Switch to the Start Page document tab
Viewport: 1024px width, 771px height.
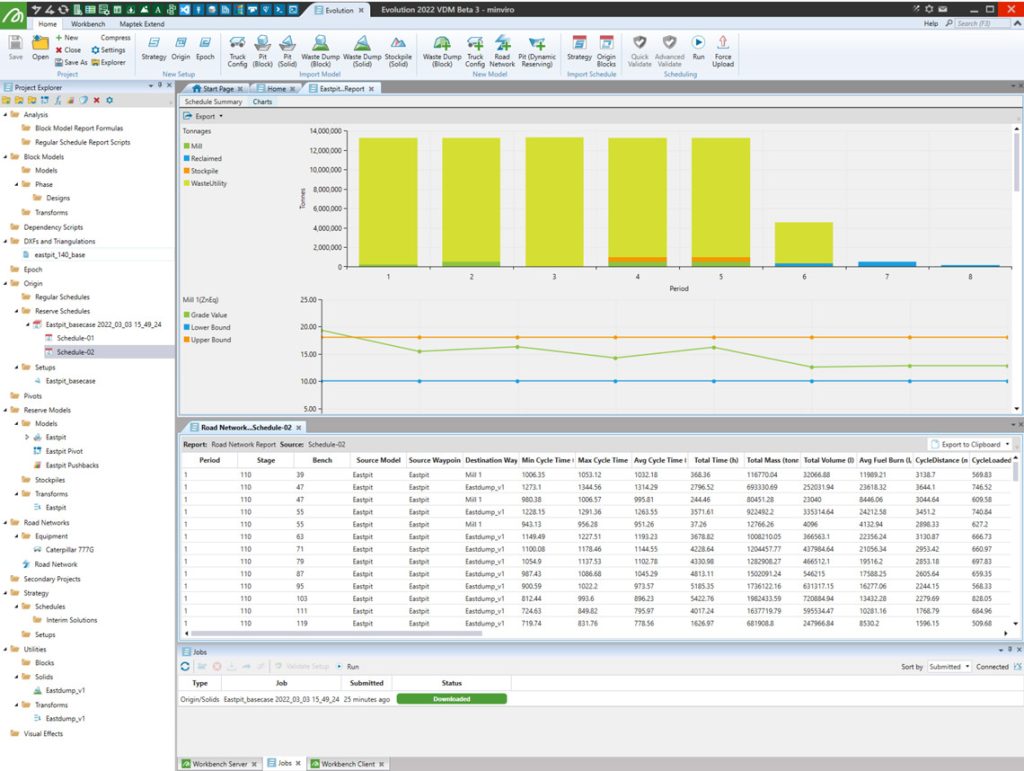[x=218, y=89]
